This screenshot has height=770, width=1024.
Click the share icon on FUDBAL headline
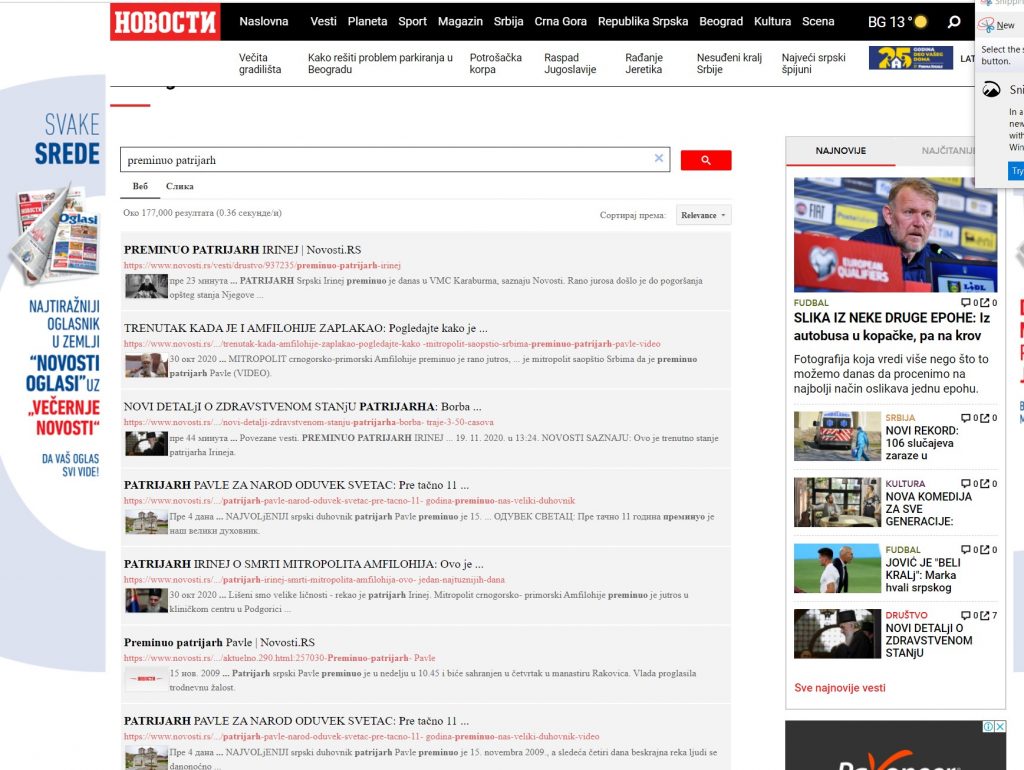[x=984, y=302]
